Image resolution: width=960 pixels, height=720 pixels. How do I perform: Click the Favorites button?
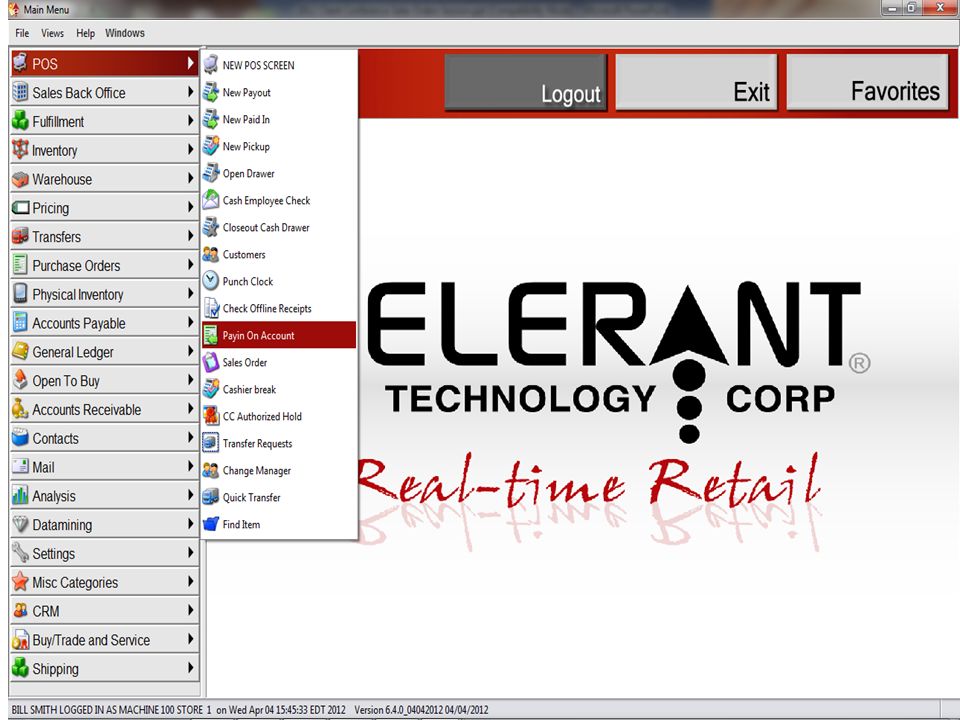[x=867, y=83]
